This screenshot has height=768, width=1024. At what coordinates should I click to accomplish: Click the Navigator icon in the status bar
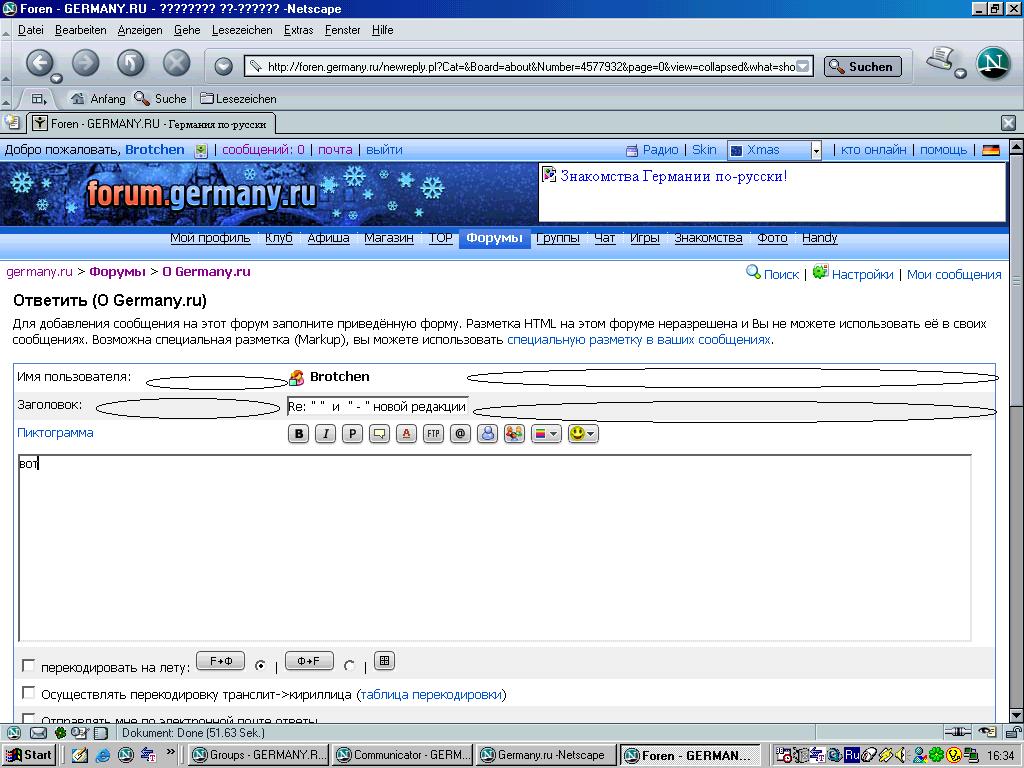point(14,733)
